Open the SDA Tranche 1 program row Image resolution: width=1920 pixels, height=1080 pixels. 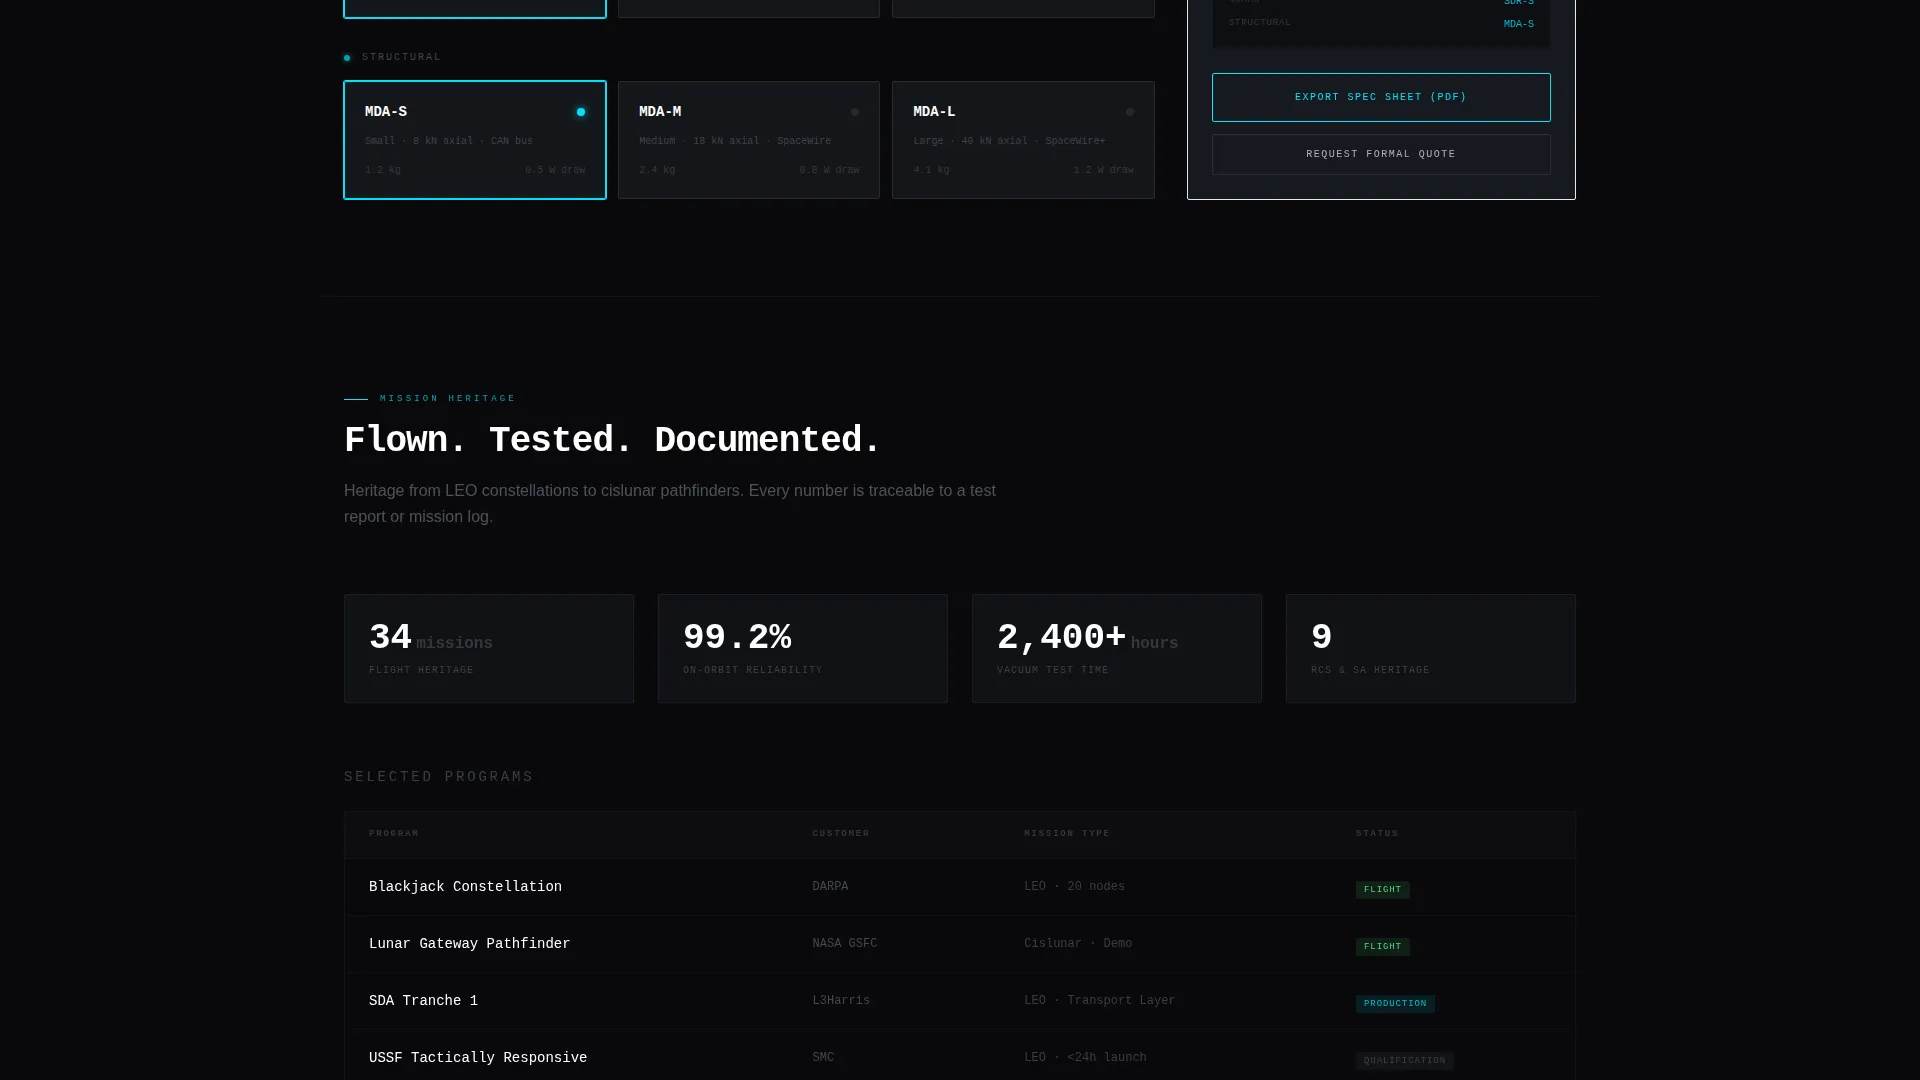960,1001
